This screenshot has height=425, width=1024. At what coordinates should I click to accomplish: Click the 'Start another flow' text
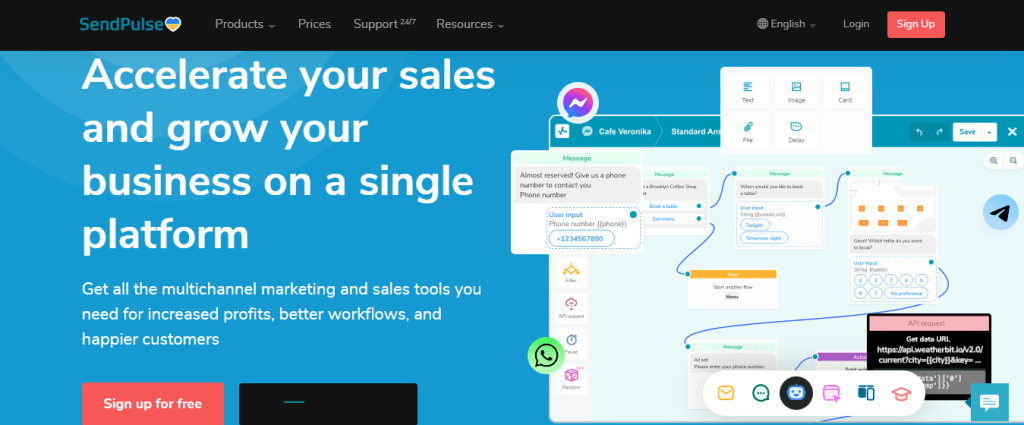click(732, 286)
